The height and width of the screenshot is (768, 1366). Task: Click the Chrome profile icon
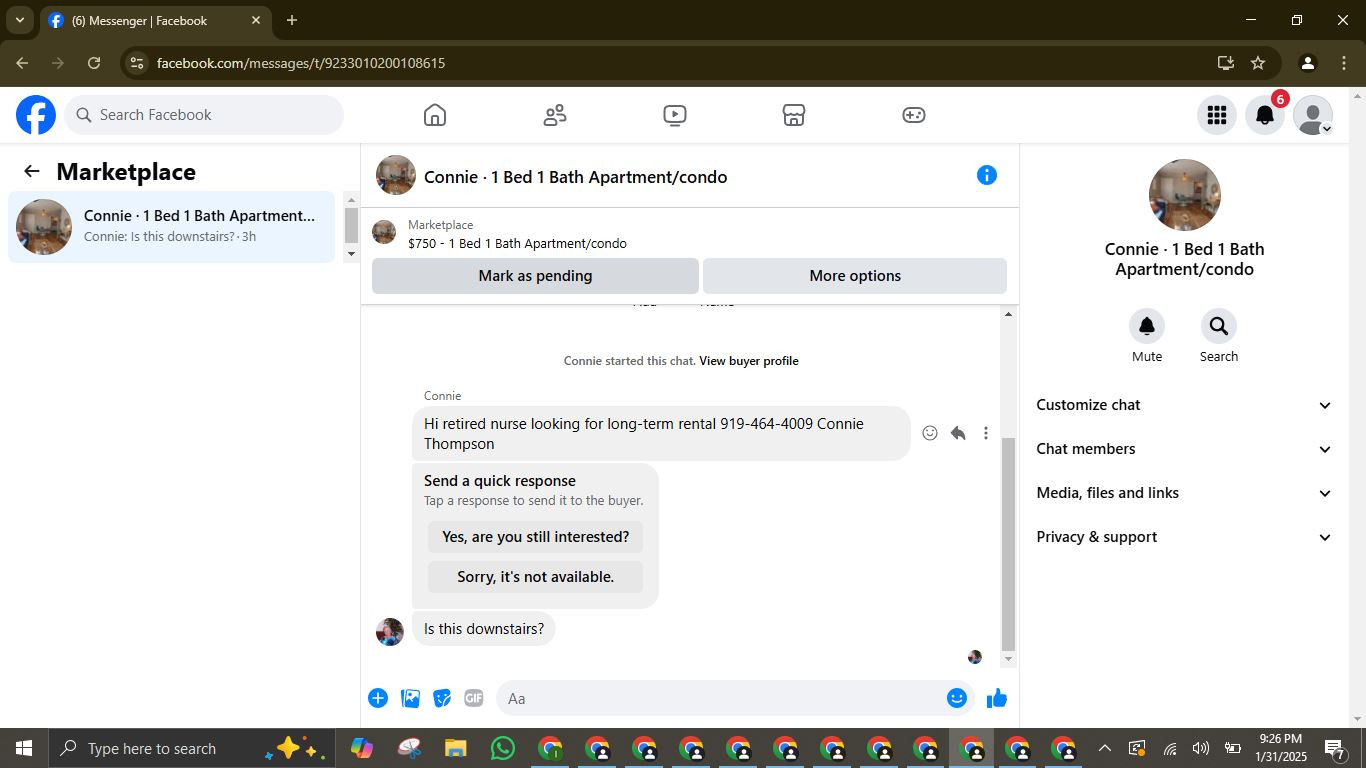point(1307,63)
